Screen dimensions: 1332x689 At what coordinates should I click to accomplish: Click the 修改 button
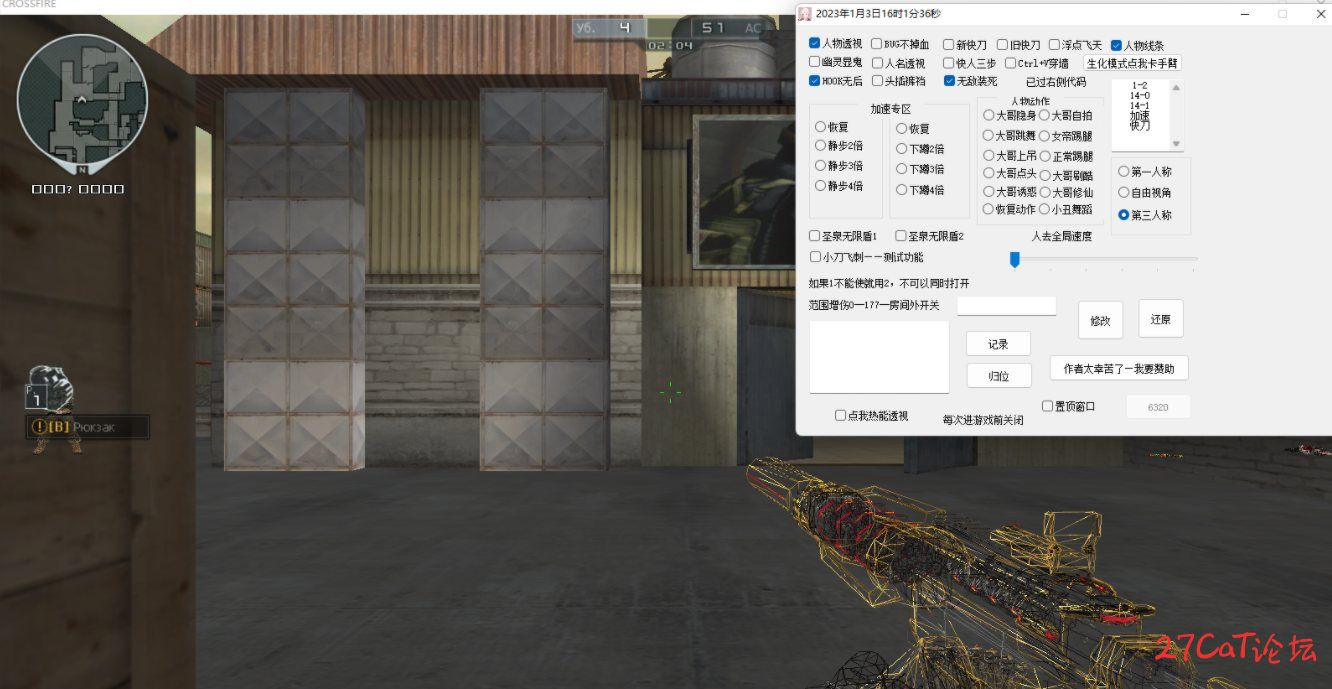[x=1100, y=321]
